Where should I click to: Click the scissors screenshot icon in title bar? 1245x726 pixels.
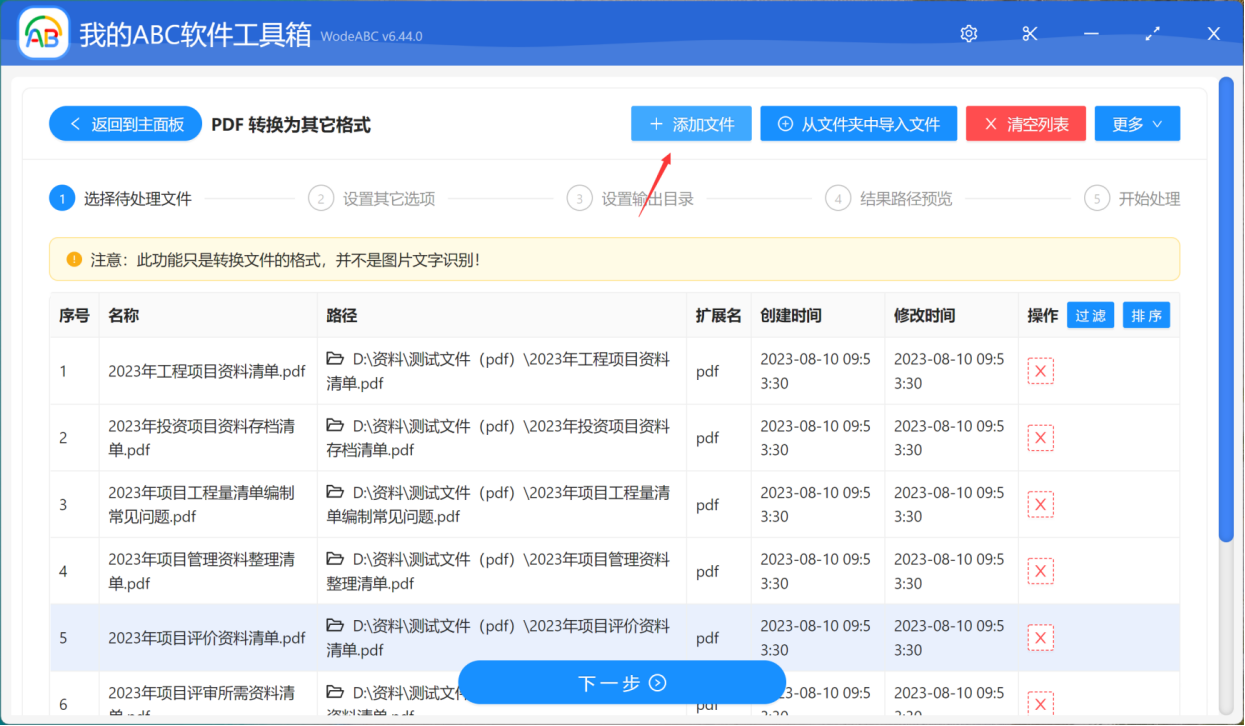coord(1029,33)
